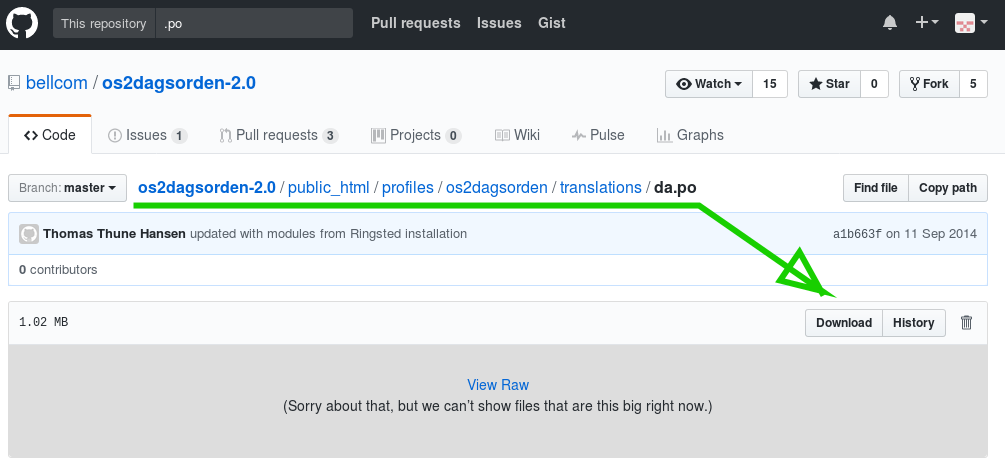This screenshot has width=1005, height=472.
Task: Open the View Raw link
Action: (x=498, y=385)
